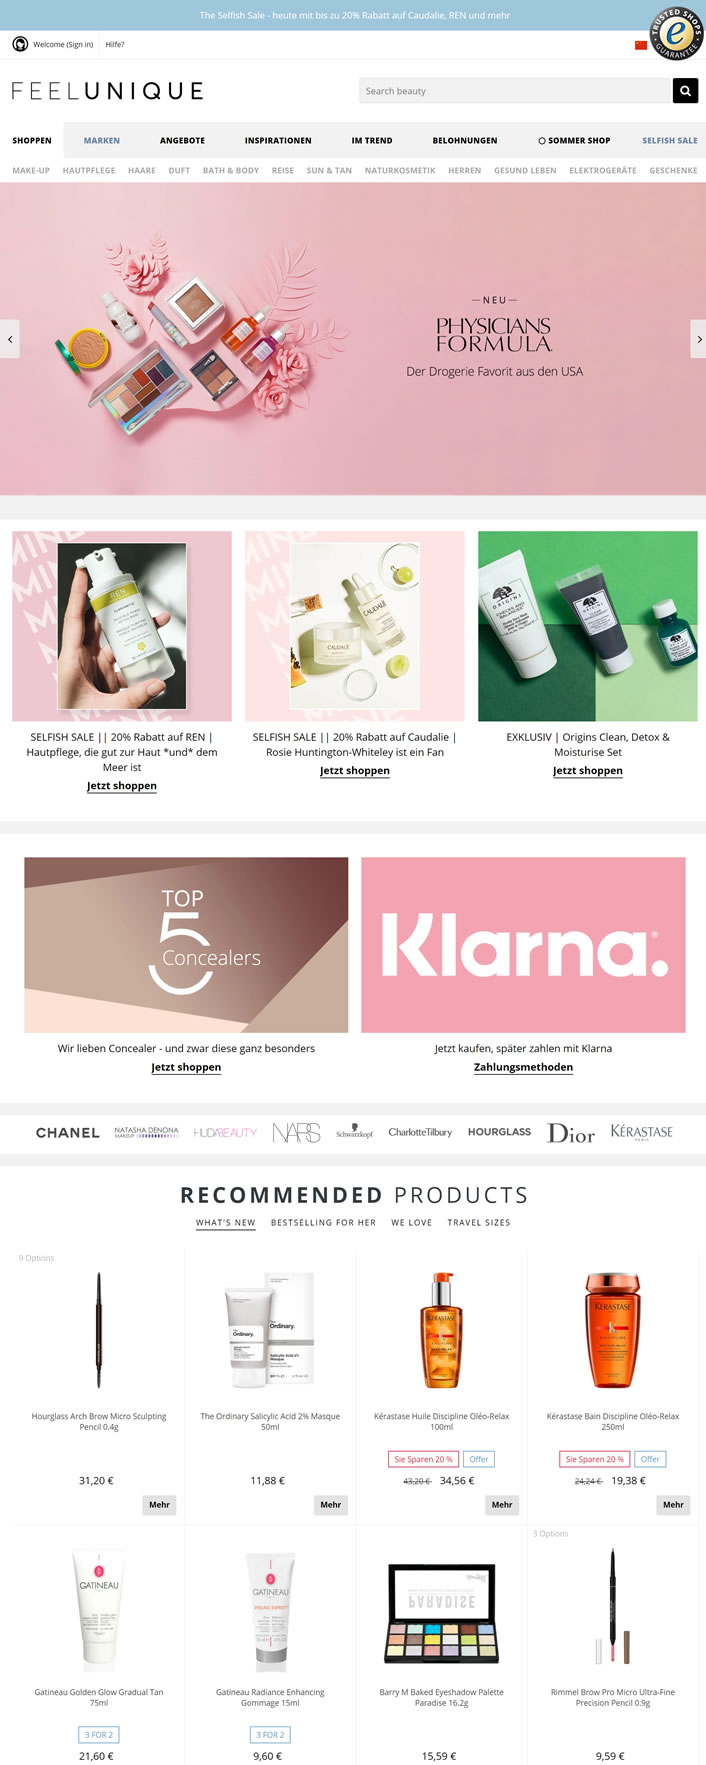
Task: Open the Sommer Shop menu item
Action: (x=574, y=140)
